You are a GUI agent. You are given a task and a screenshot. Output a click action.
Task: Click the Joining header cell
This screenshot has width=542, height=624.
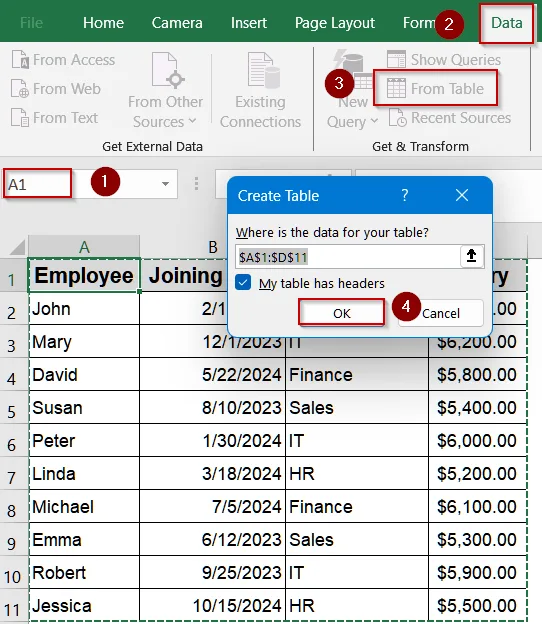point(184,275)
